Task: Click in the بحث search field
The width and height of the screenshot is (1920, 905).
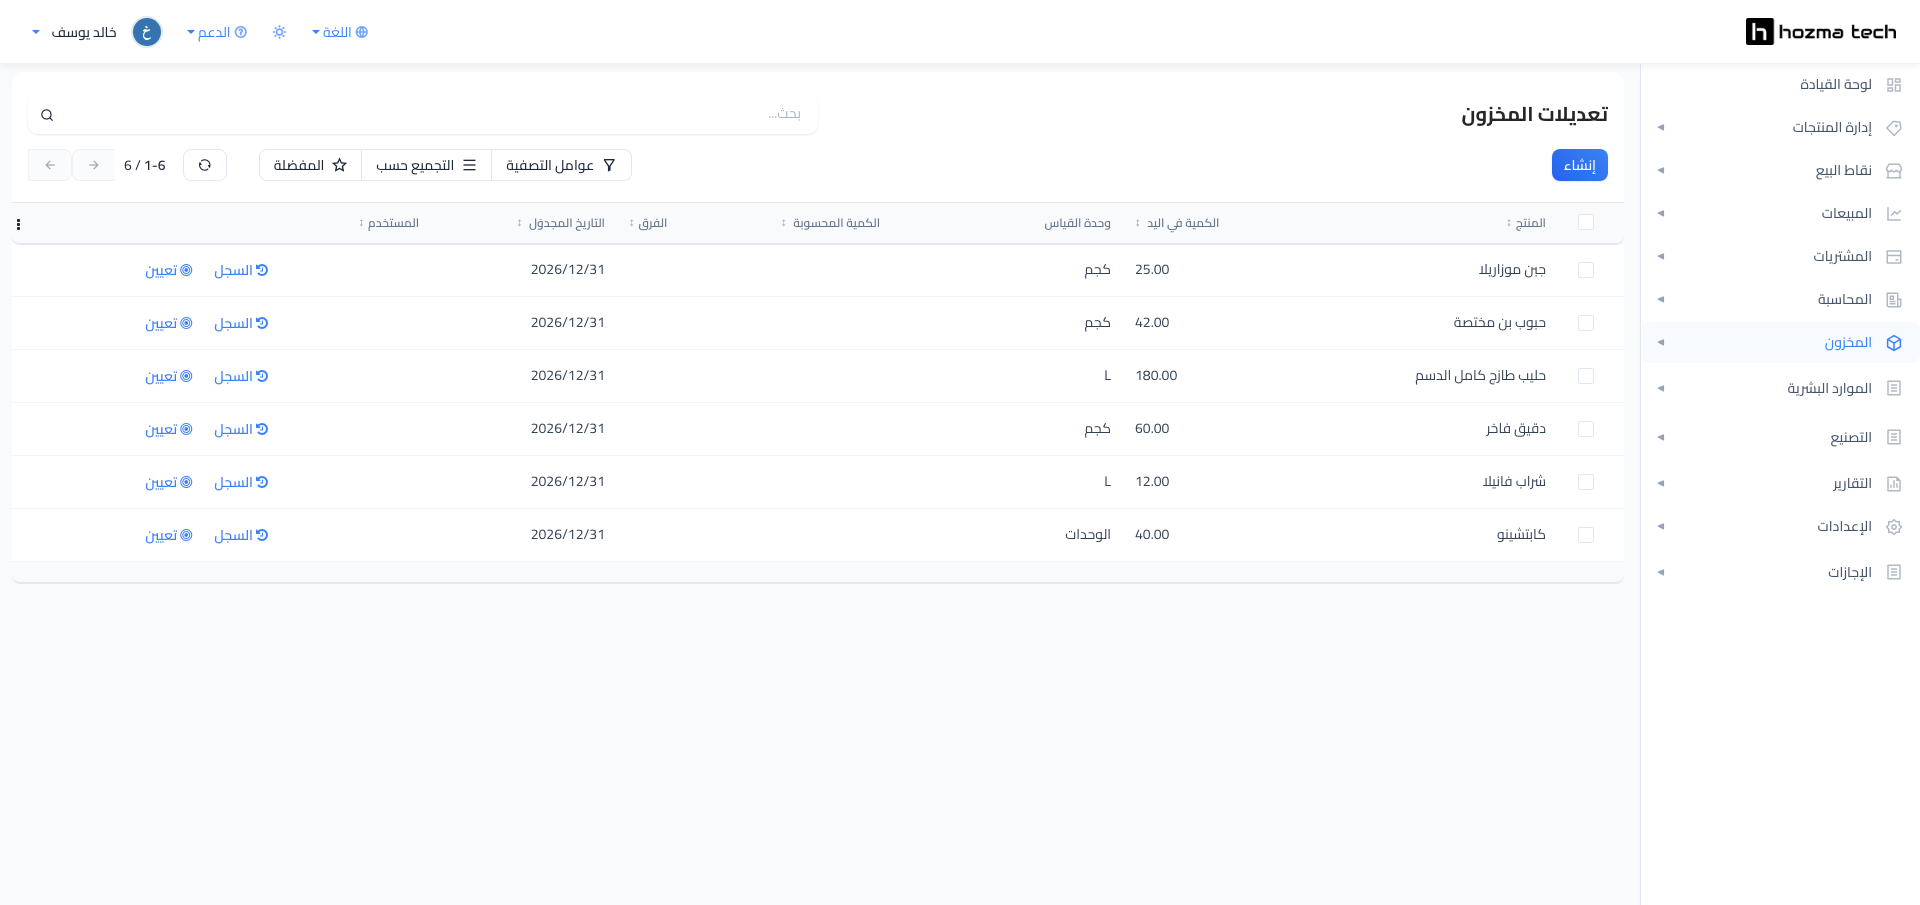Action: [x=423, y=115]
